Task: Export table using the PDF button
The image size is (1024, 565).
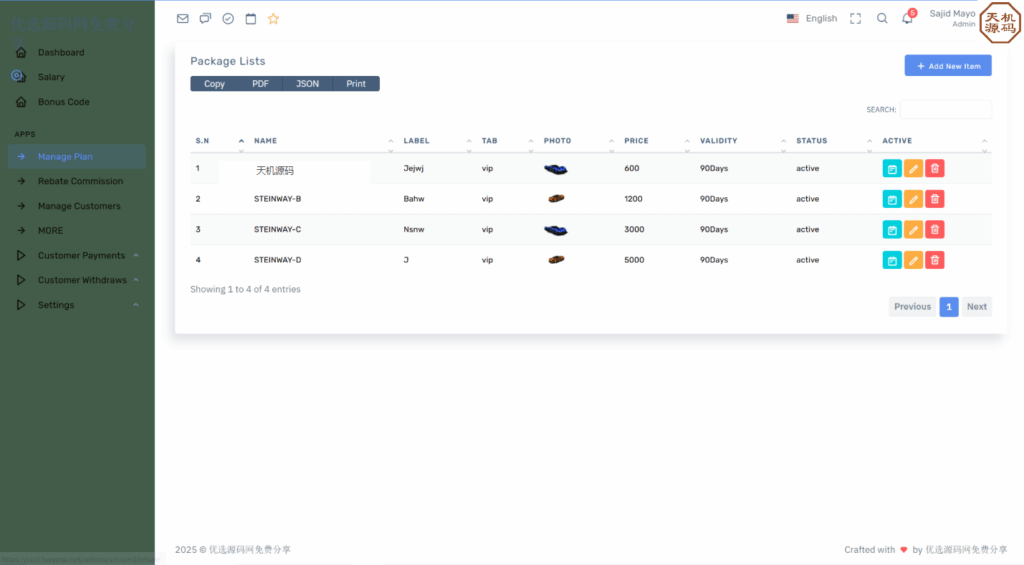Action: click(260, 84)
